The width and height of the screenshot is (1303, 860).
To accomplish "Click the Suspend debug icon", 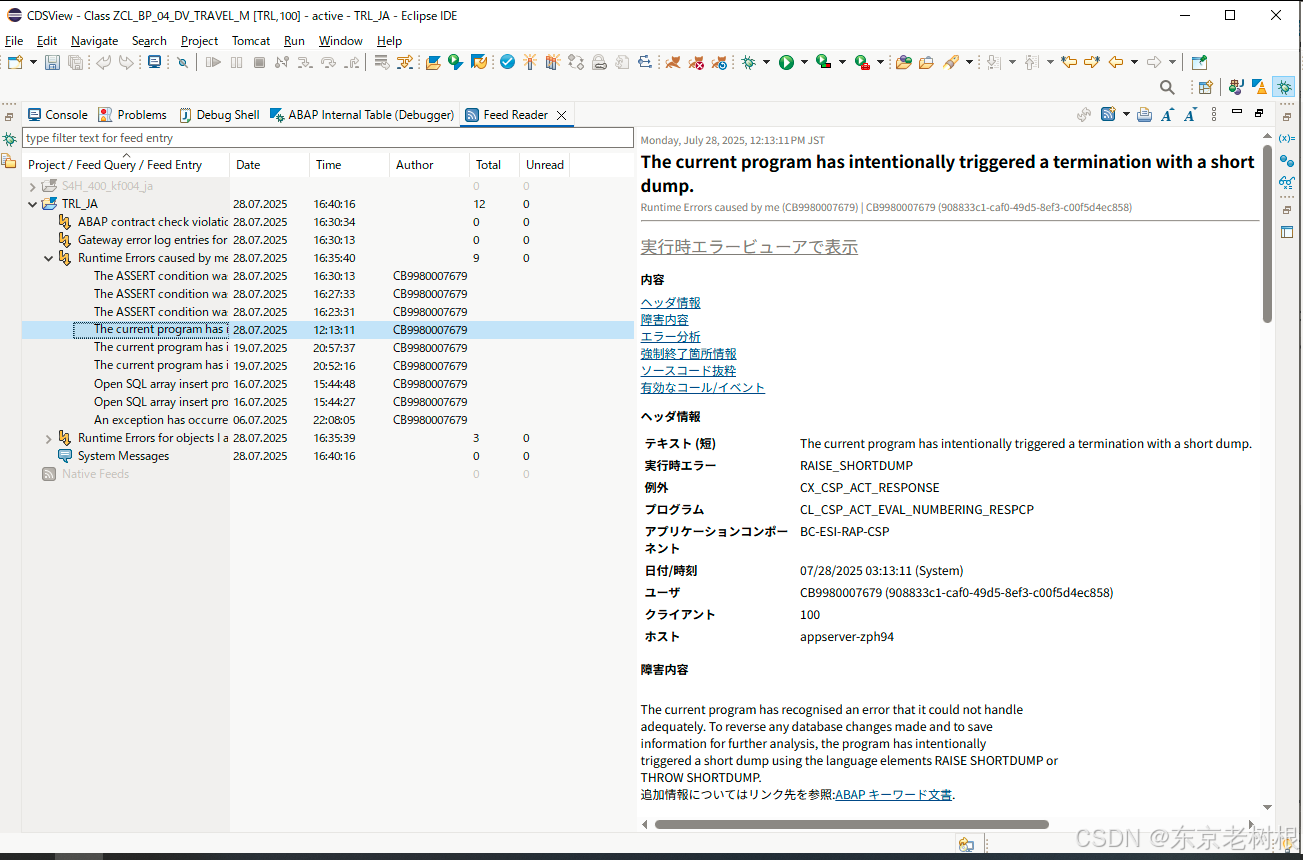I will point(236,62).
